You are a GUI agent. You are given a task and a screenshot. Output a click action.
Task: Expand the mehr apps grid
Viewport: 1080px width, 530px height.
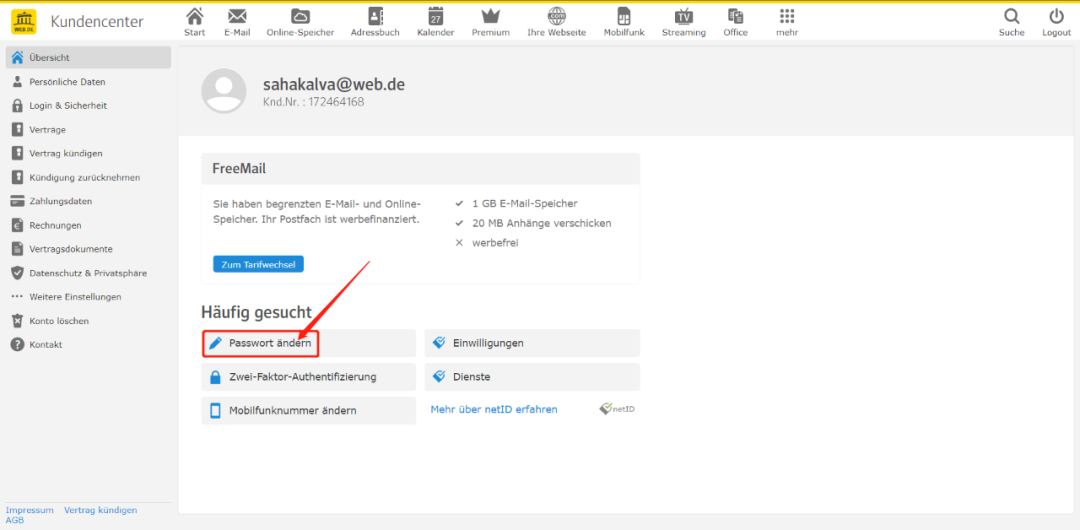coord(787,16)
